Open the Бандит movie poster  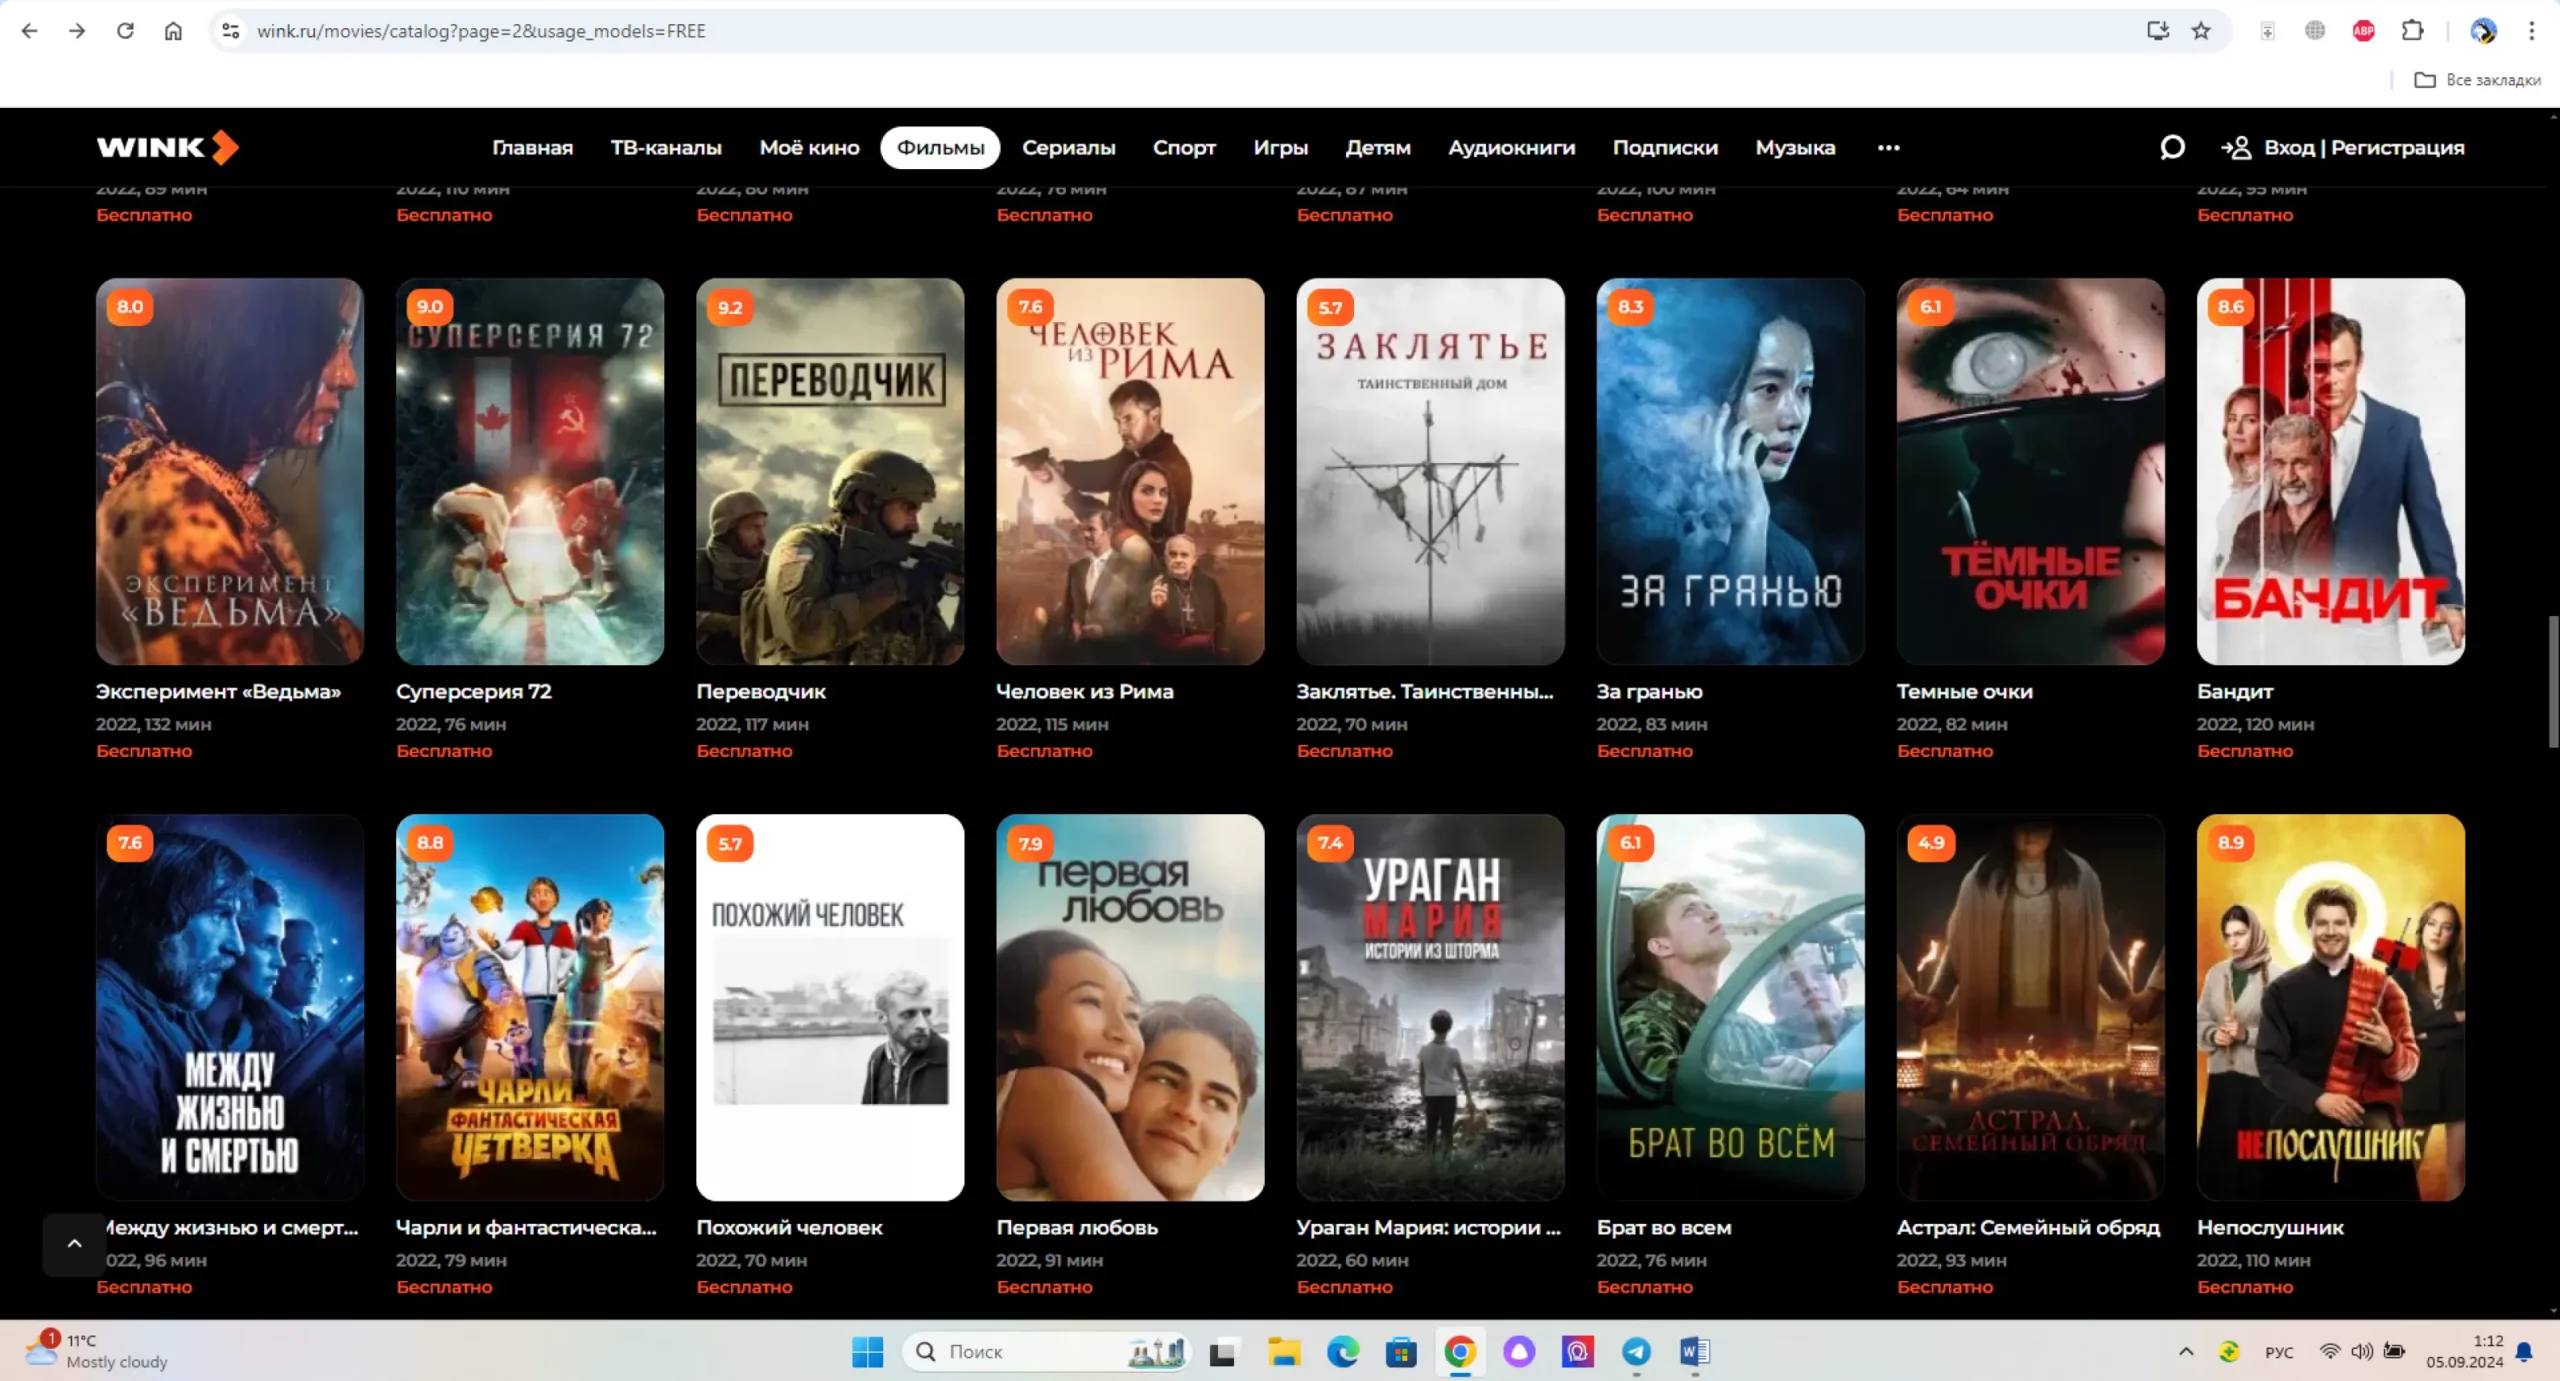coord(2330,471)
